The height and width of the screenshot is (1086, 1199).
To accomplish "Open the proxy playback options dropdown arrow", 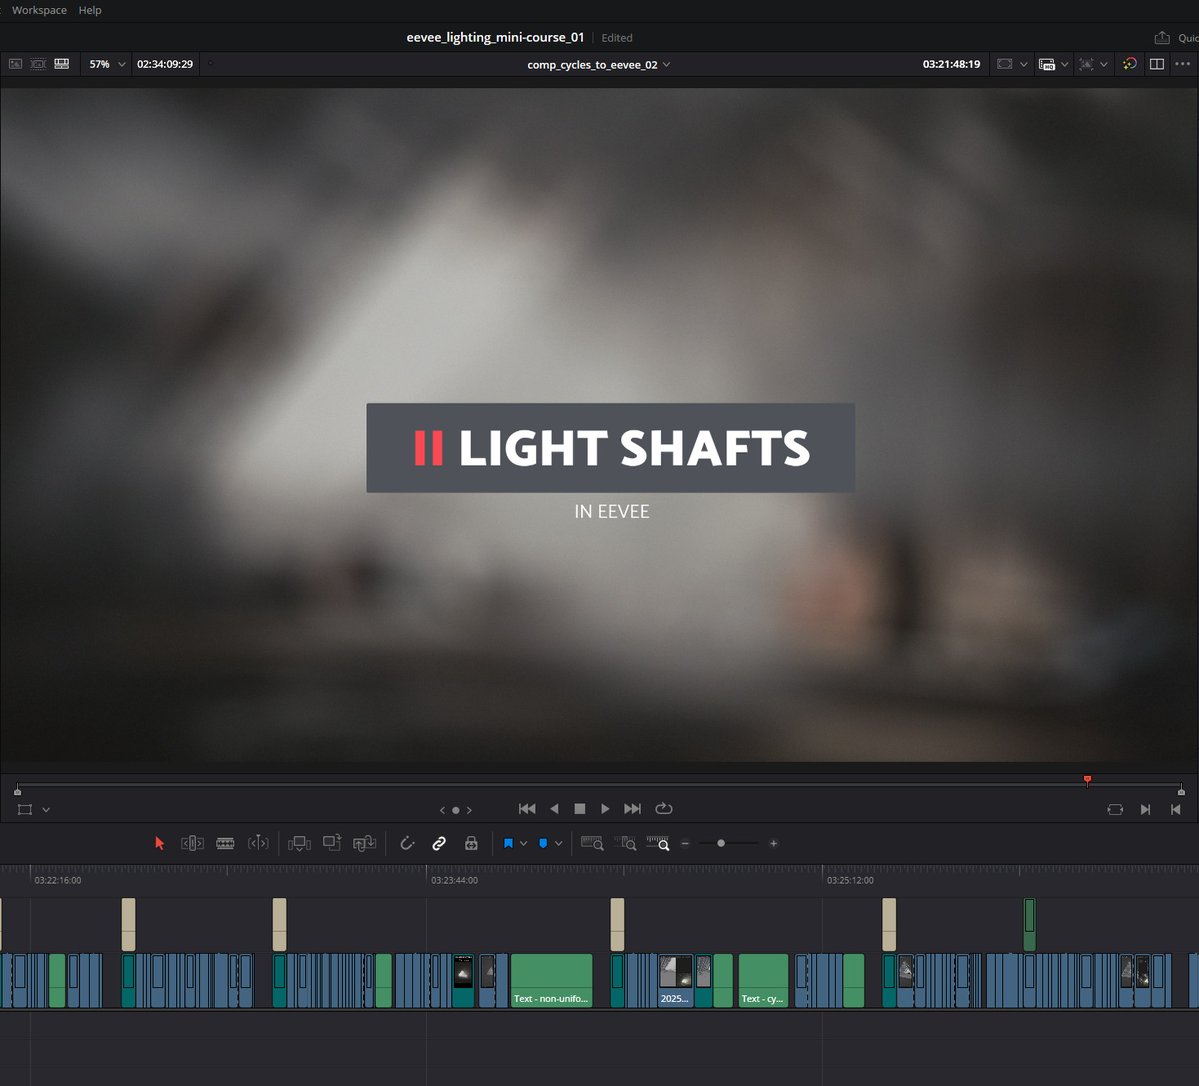I will click(x=1064, y=64).
